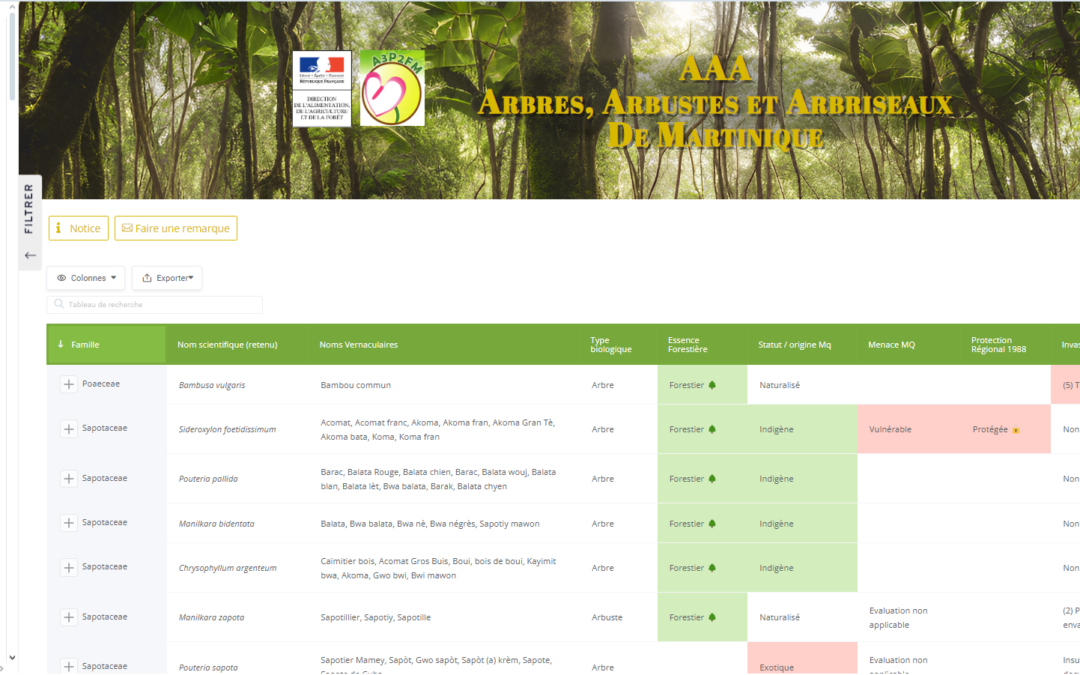Screen dimensions: 1080x675
Task: Click the Bambou commun vernacular name
Action: (x=355, y=385)
